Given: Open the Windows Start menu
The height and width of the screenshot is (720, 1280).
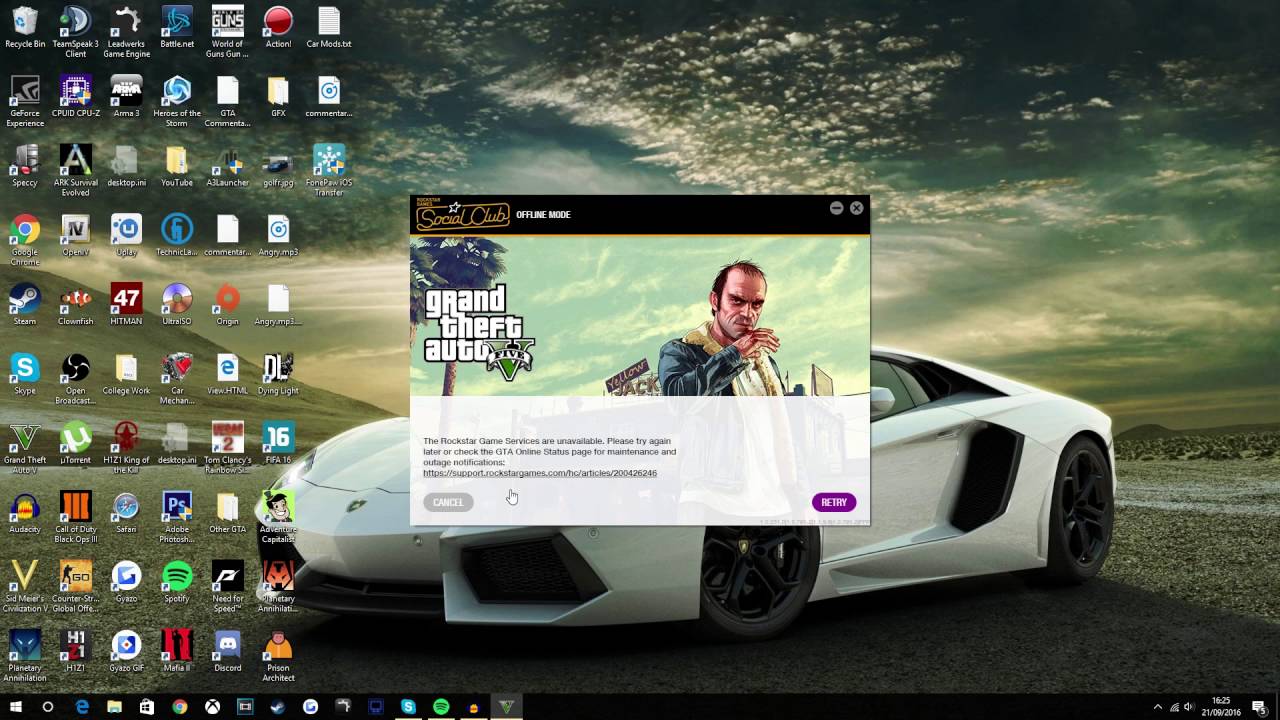Looking at the screenshot, I should pyautogui.click(x=16, y=707).
